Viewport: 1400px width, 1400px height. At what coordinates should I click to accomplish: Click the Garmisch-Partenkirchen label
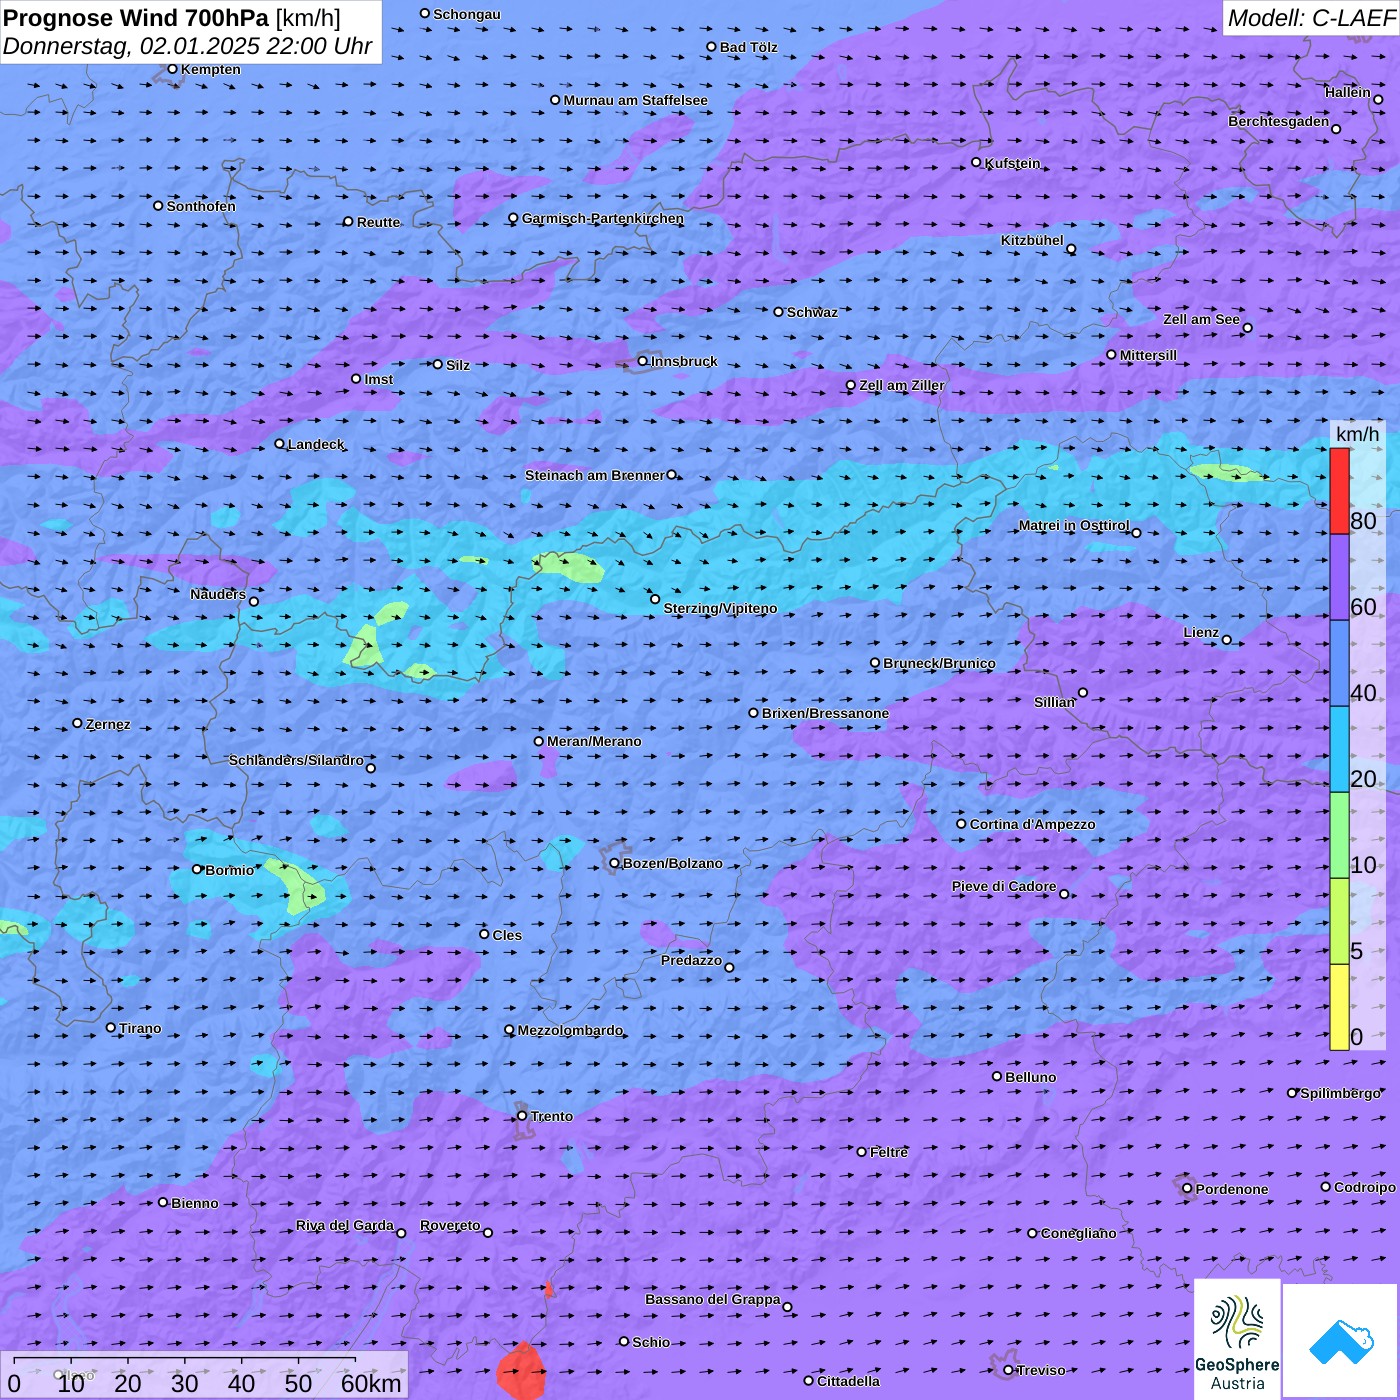click(x=603, y=218)
